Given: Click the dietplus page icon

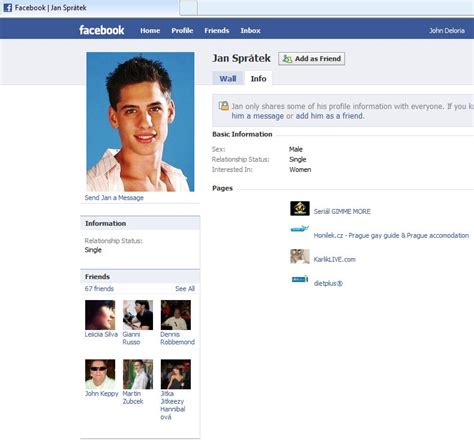Looking at the screenshot, I should [300, 279].
